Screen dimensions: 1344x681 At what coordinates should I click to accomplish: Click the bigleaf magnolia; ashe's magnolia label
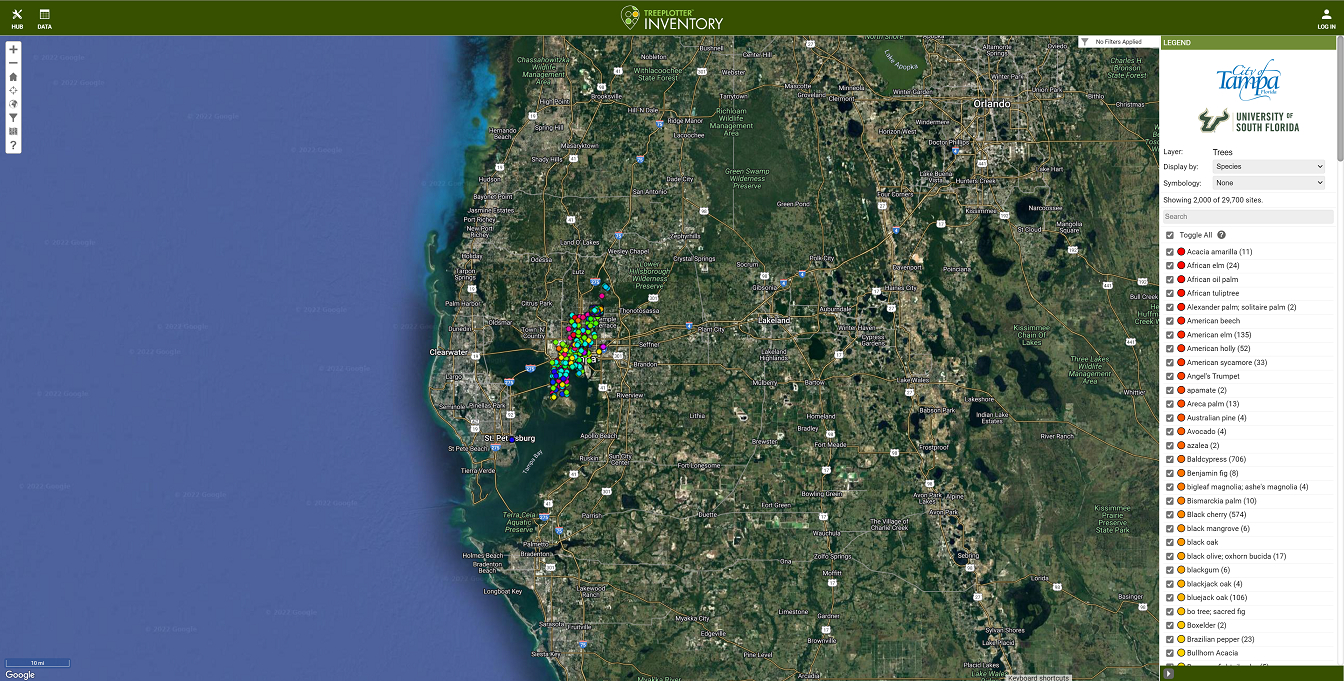pos(1247,487)
